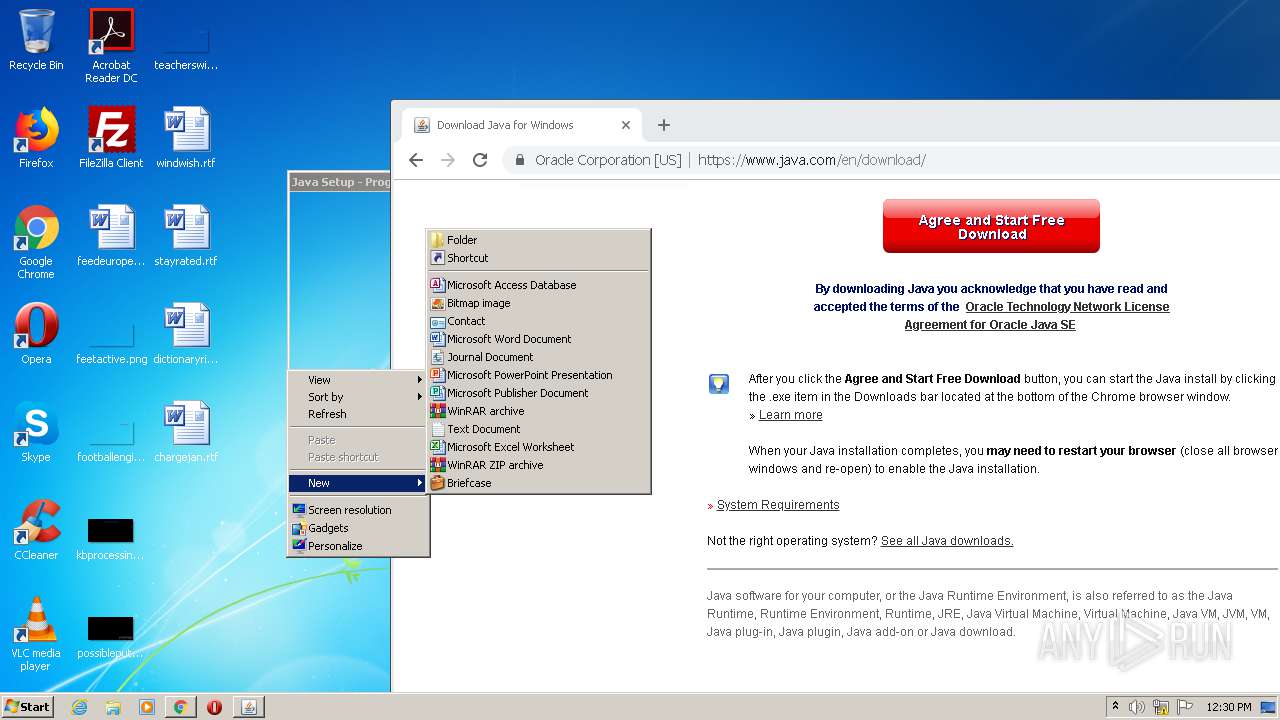Click the volume speaker tray icon

click(x=1137, y=707)
